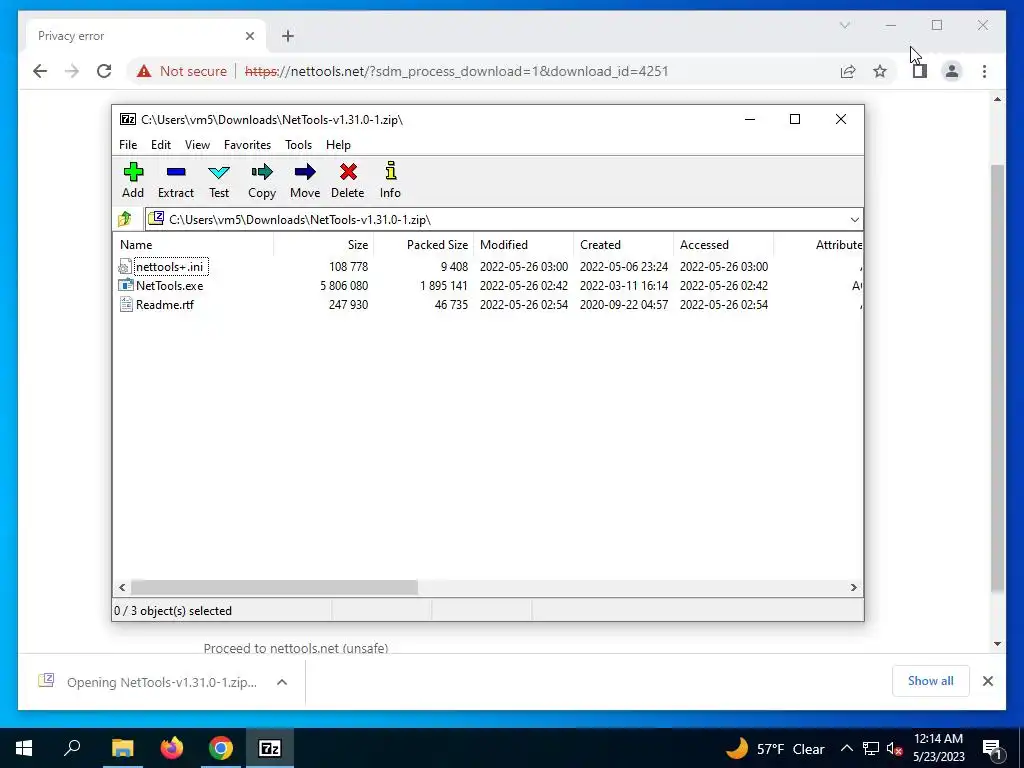1024x768 pixels.
Task: Bookmark this page with the star
Action: coord(880,71)
